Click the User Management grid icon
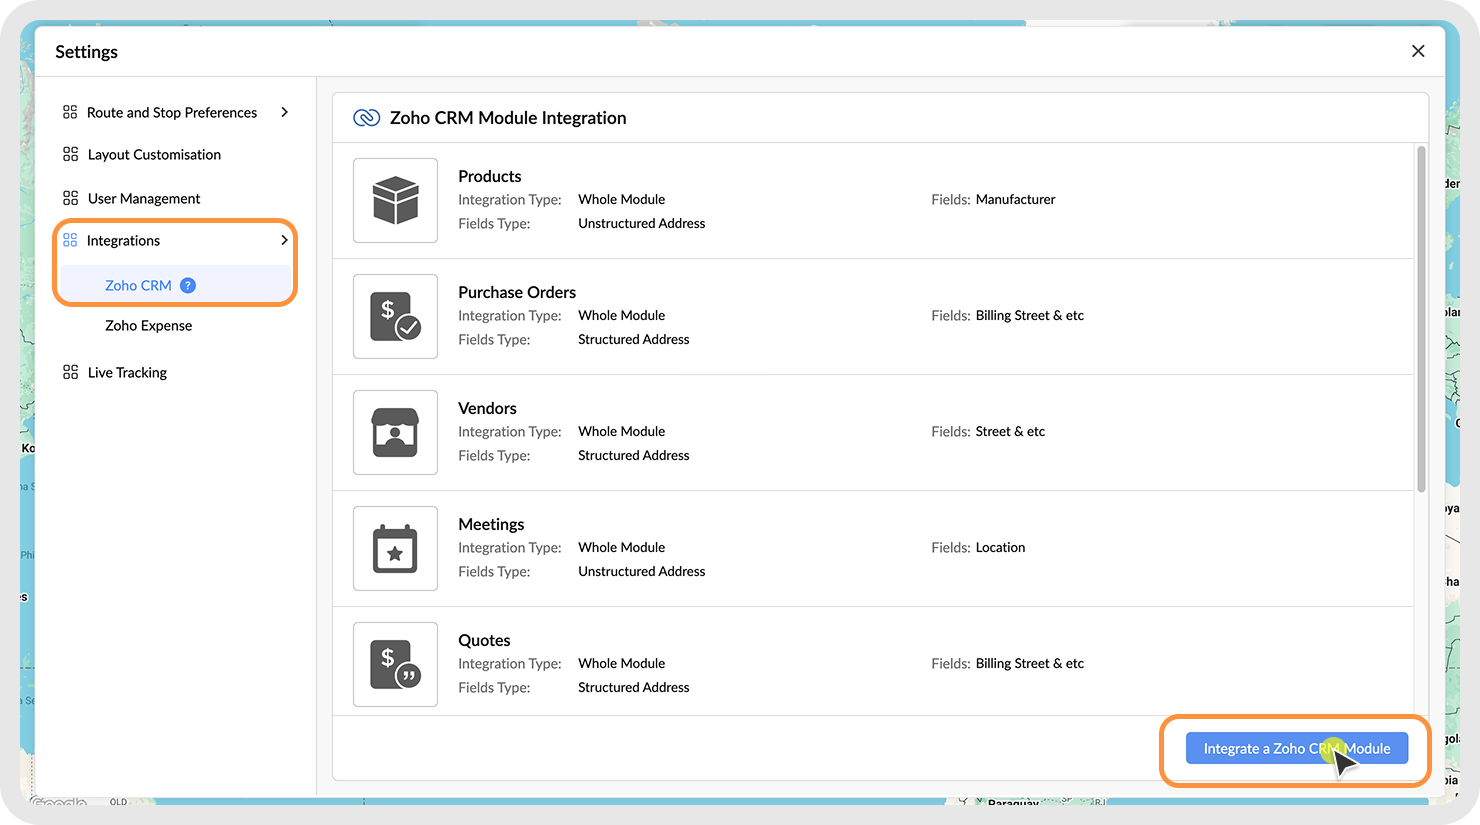 (70, 198)
